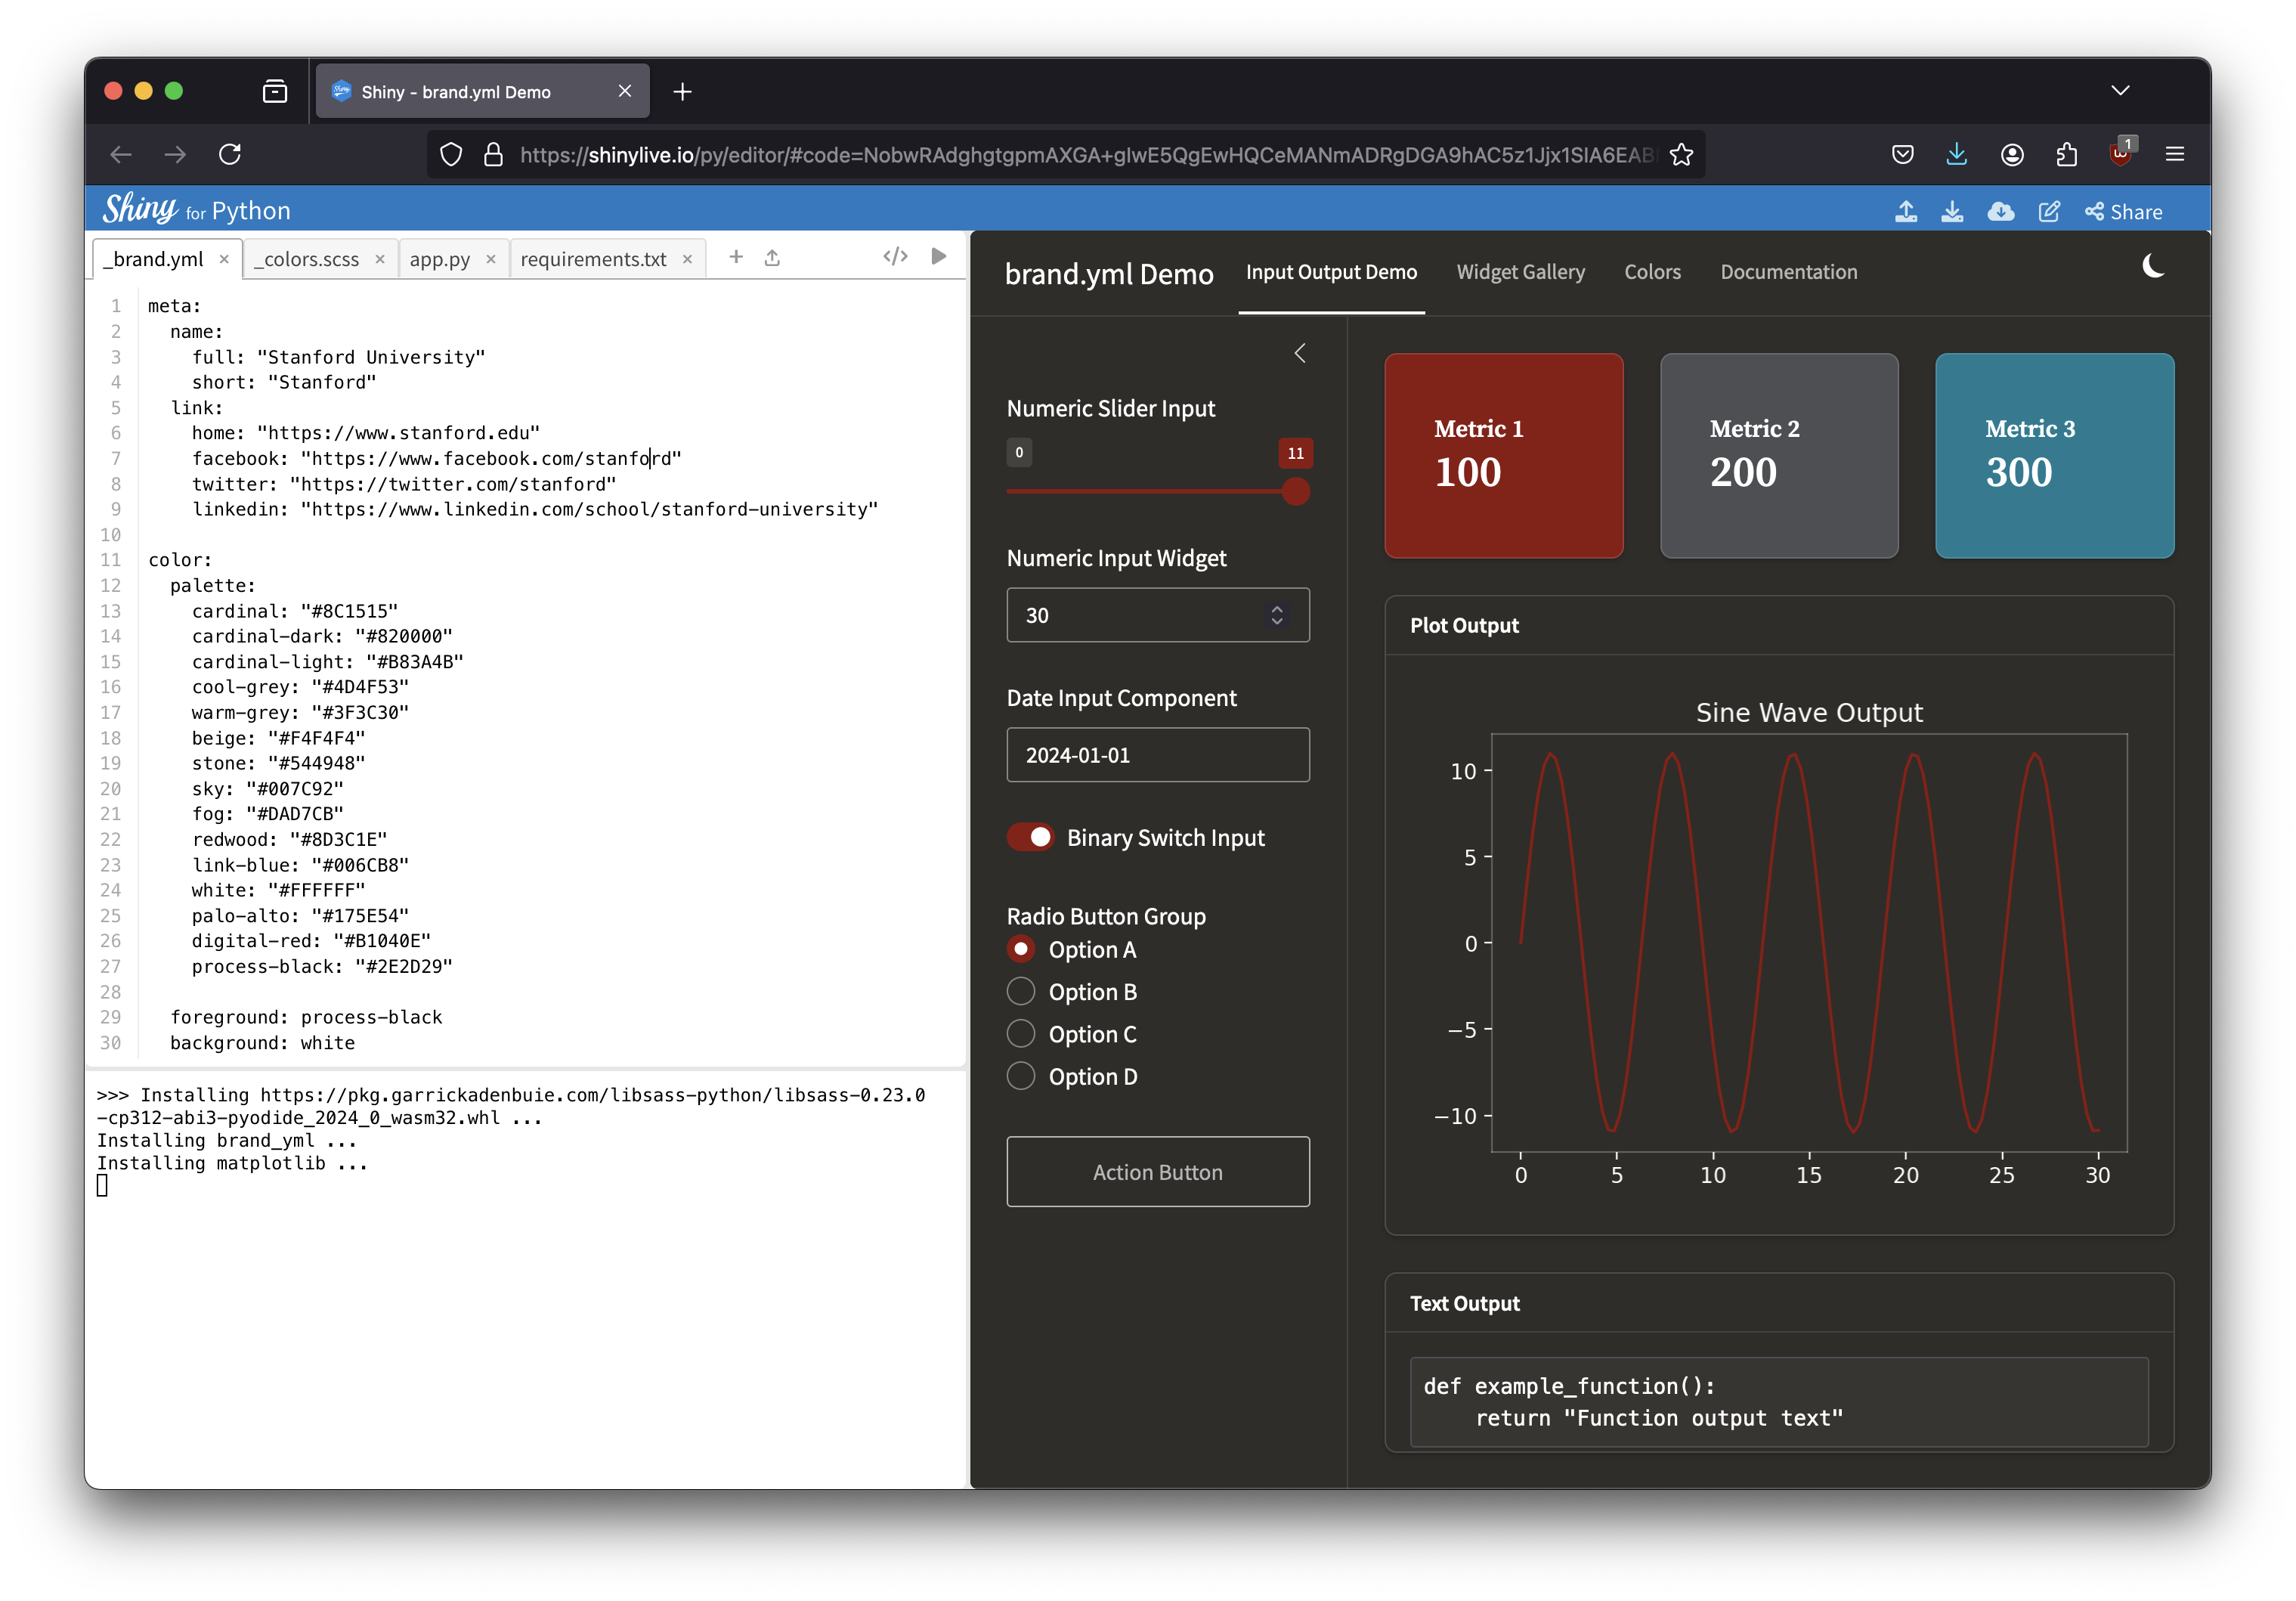Screen dimensions: 2296x1601
Task: Select radio Option C
Action: point(1020,1033)
